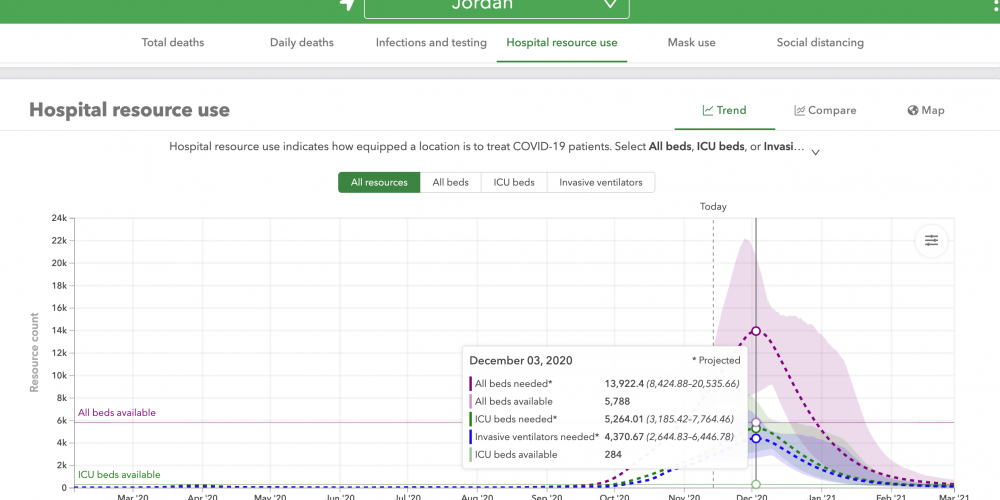Screen dimensions: 1000x500
Task: Click the location arrow icon beside Jordan
Action: (x=347, y=4)
